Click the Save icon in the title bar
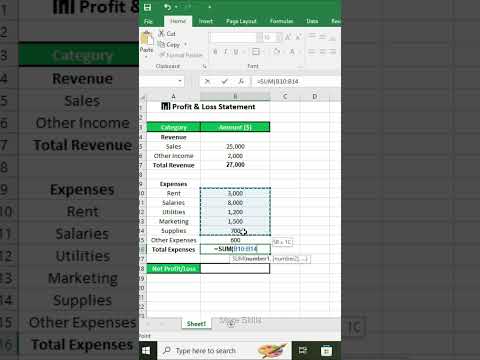The image size is (480, 360). tap(147, 7)
